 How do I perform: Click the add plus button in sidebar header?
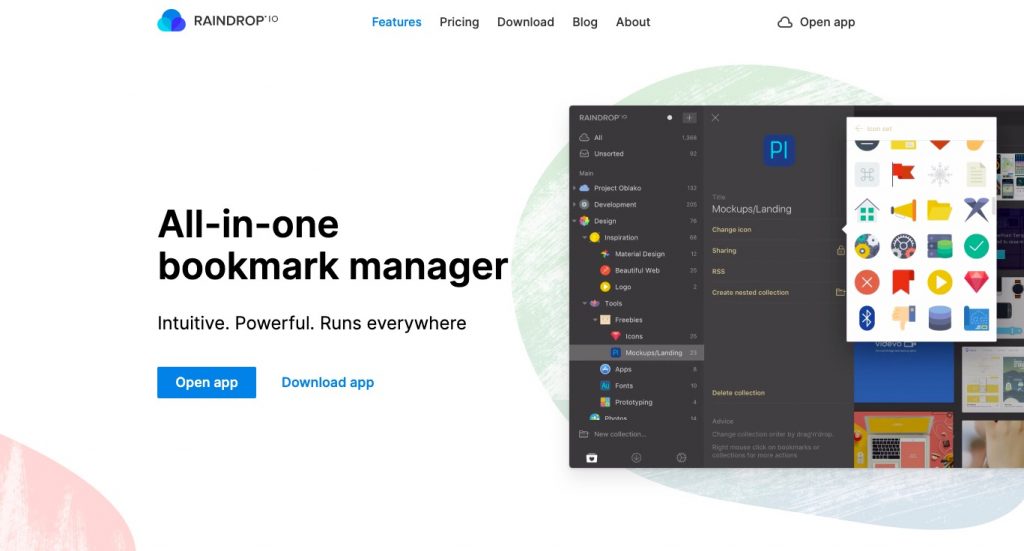[689, 118]
